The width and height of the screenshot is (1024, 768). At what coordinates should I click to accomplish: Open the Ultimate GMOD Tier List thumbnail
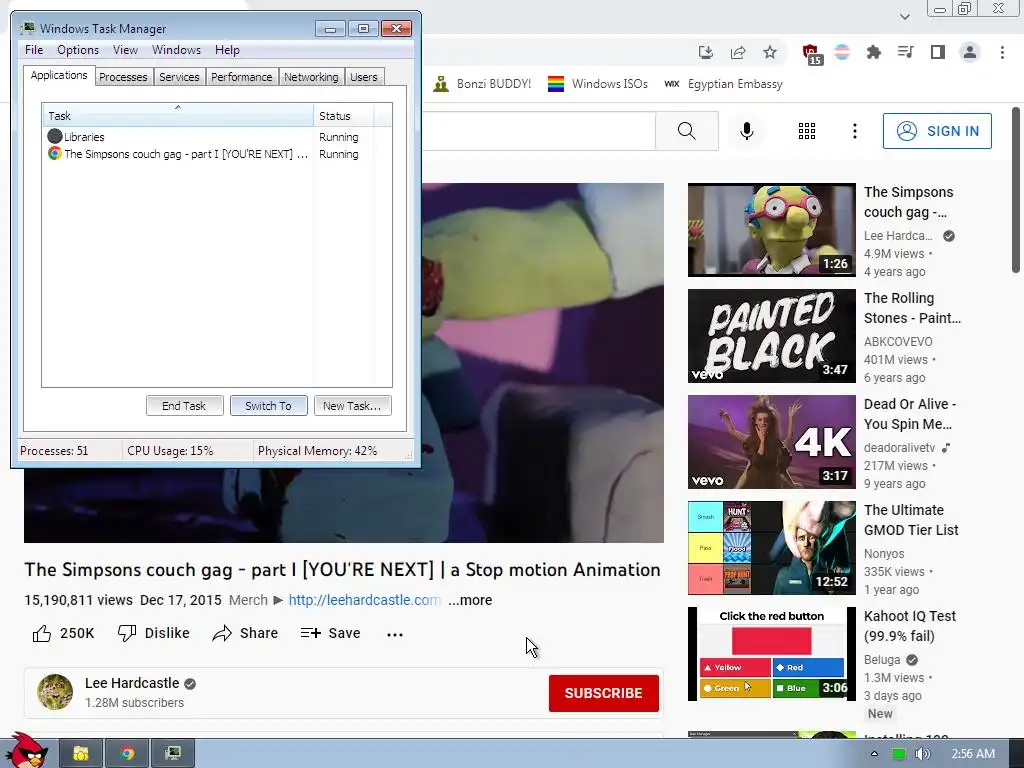[771, 548]
